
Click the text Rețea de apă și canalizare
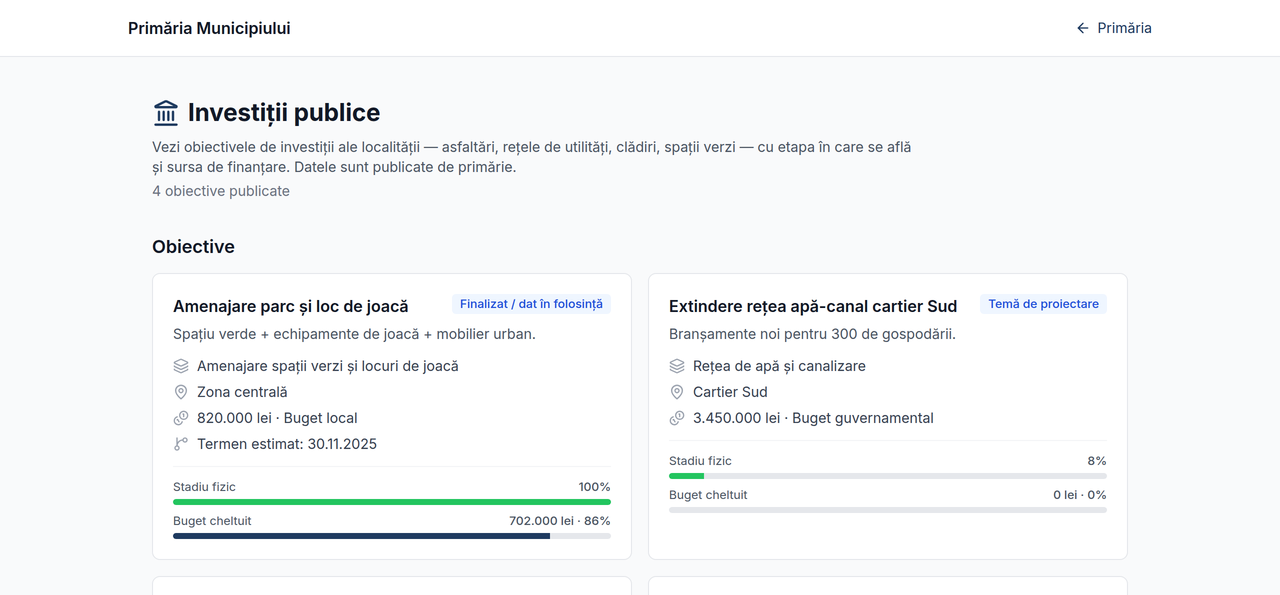(x=779, y=366)
